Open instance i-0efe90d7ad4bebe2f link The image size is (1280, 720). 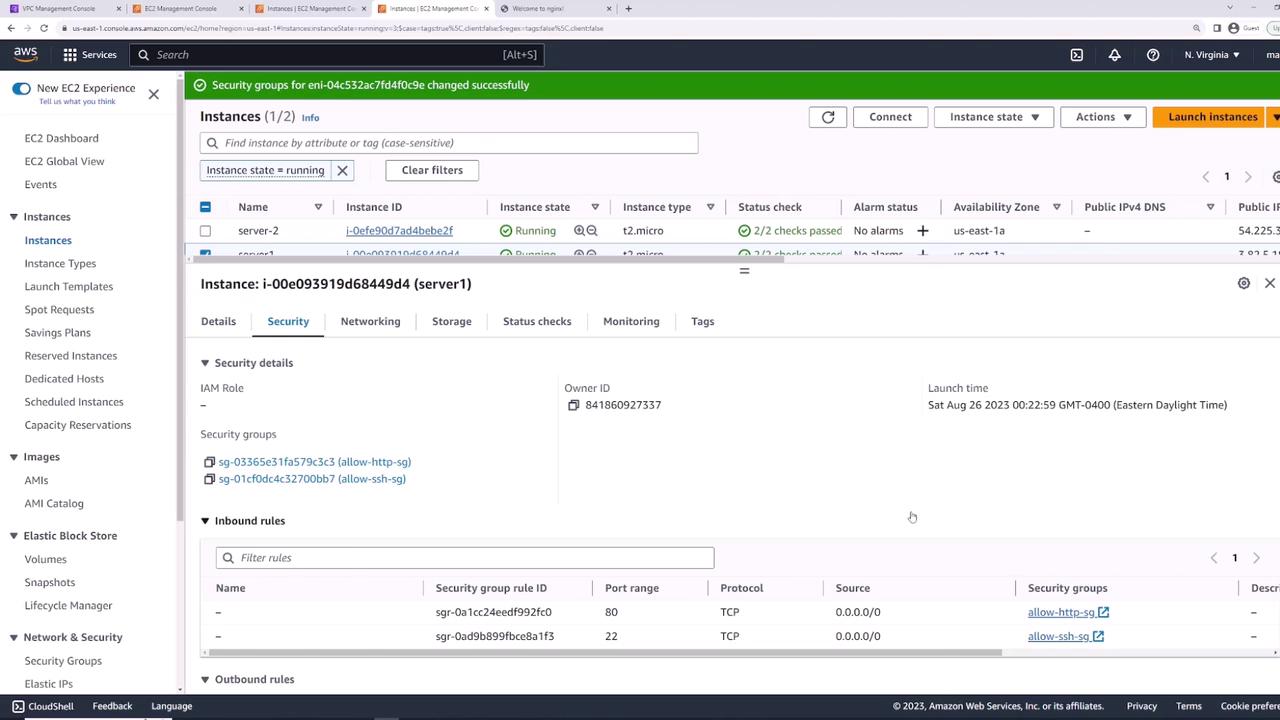399,231
